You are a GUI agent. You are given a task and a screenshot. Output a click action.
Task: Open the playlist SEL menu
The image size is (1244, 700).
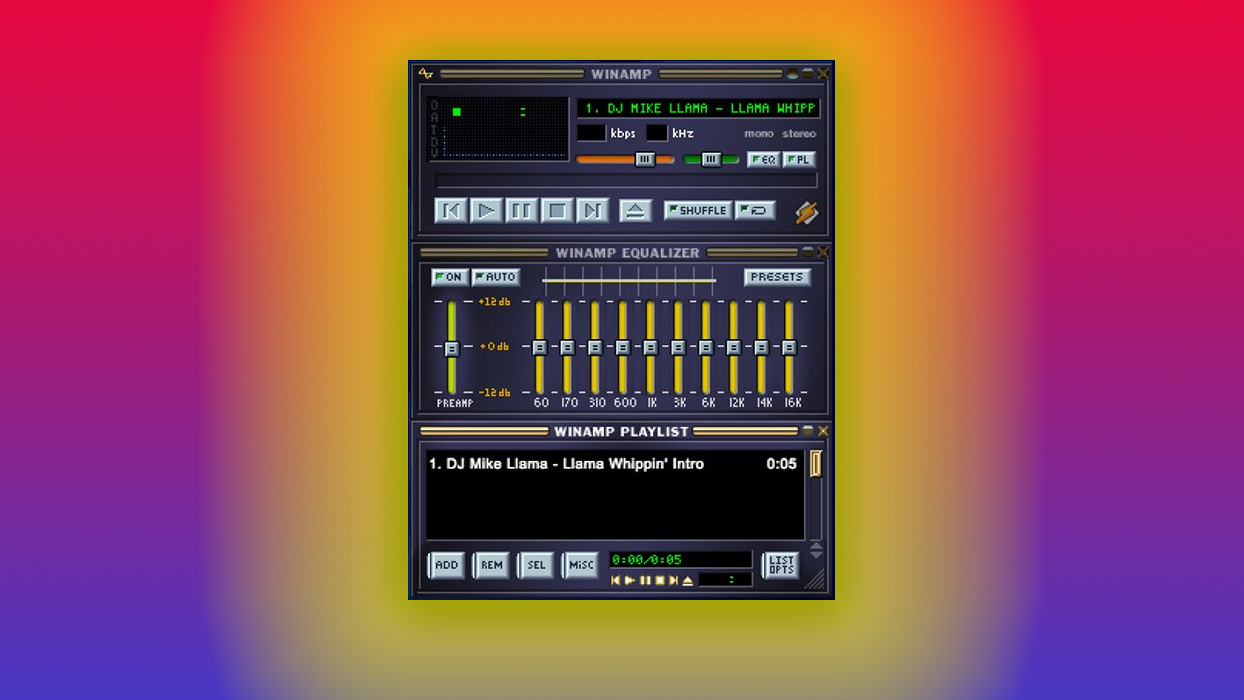pyautogui.click(x=536, y=565)
